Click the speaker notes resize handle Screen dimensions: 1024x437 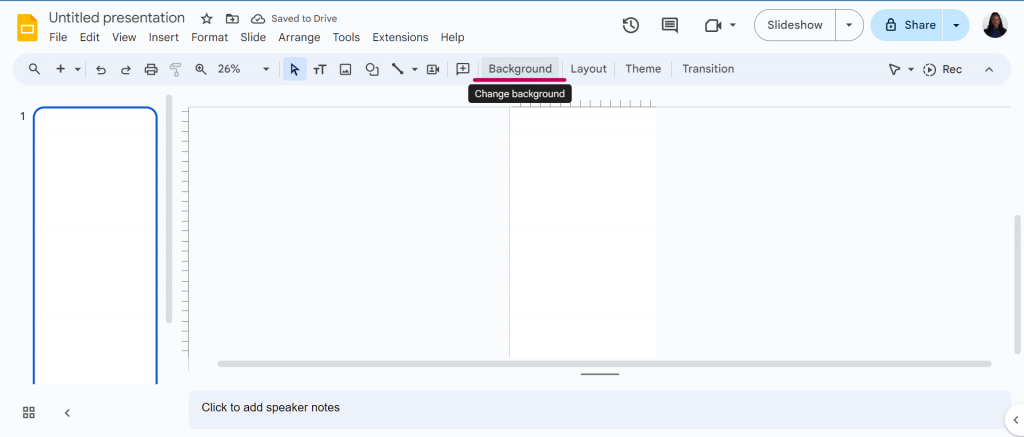pyautogui.click(x=600, y=374)
